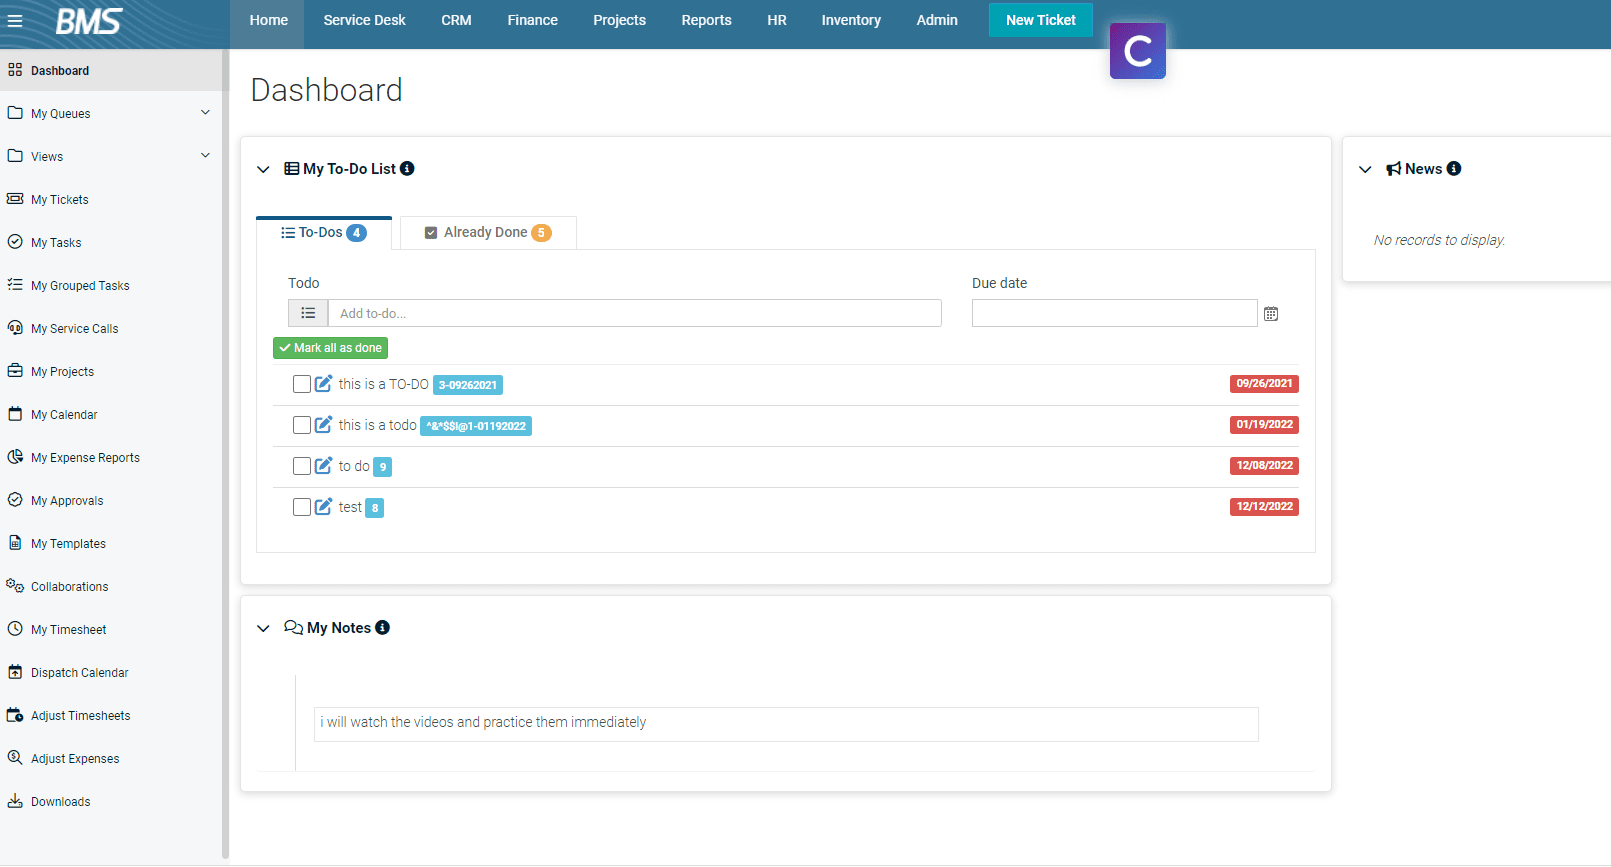This screenshot has height=867, width=1611.
Task: Open the Service Desk menu
Action: coord(364,20)
